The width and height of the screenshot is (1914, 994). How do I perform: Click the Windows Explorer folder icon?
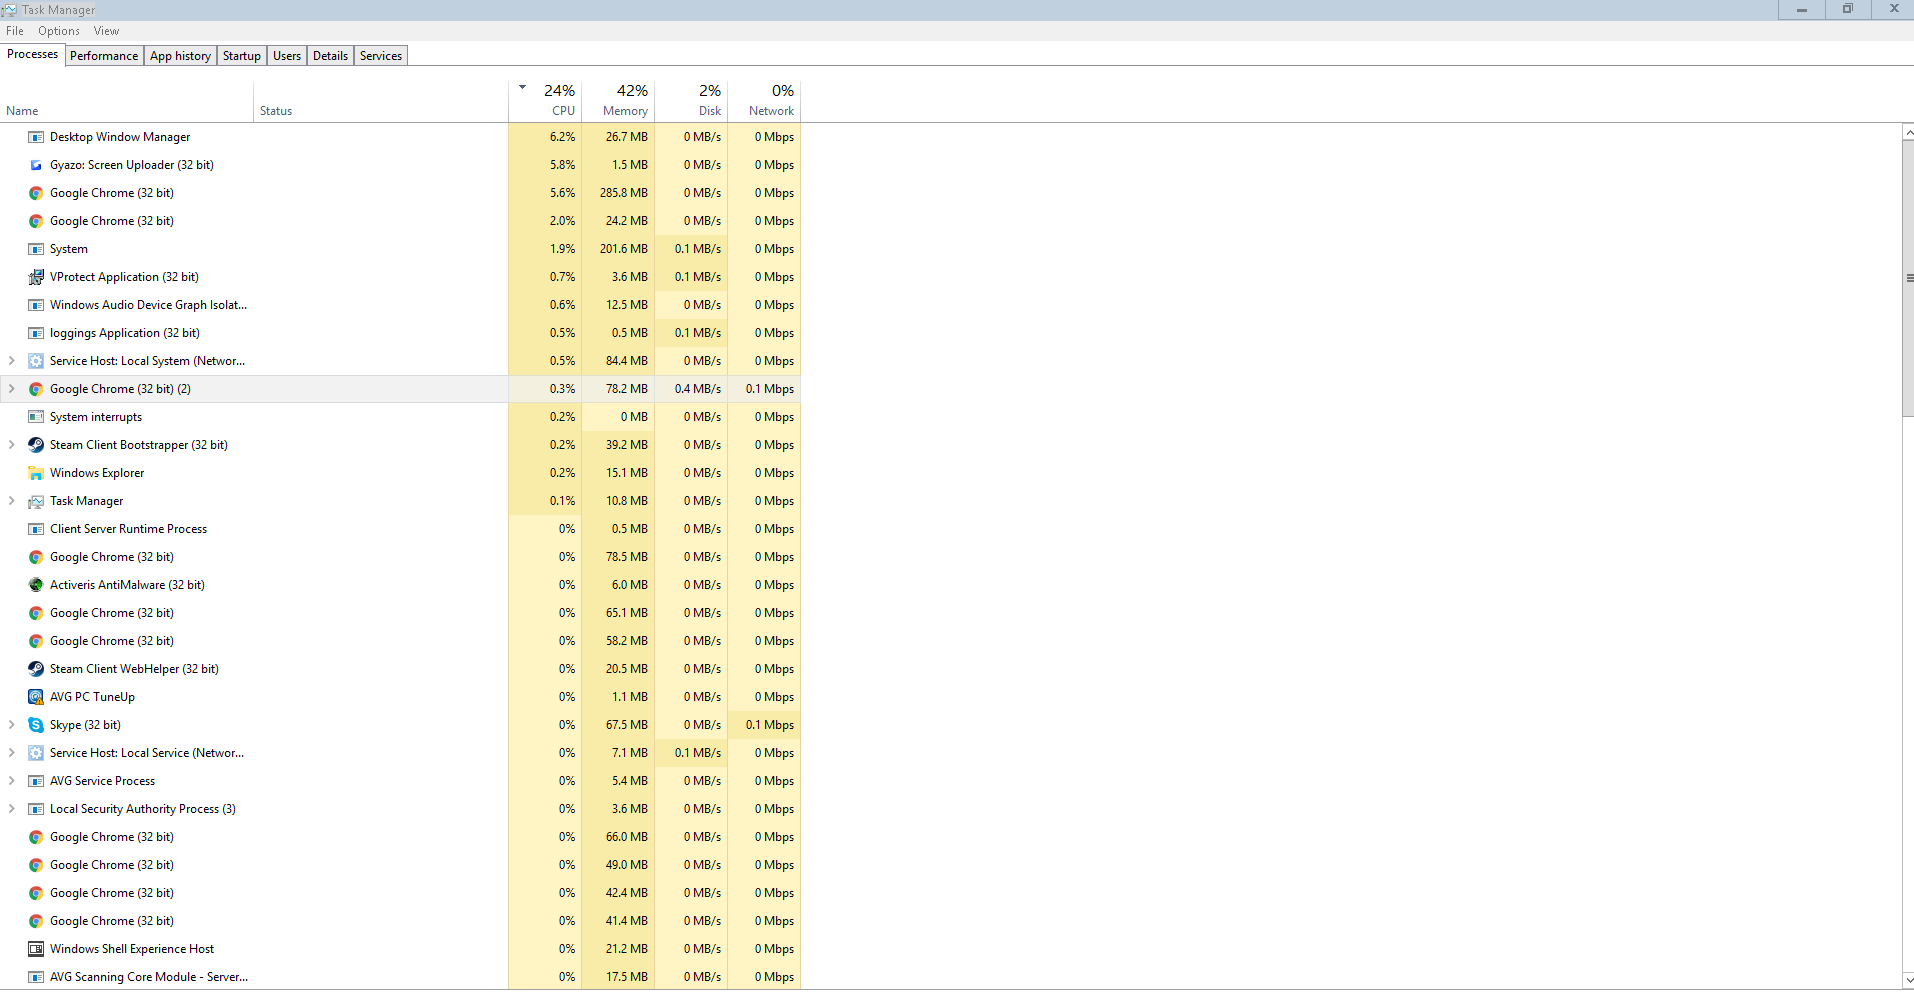tap(36, 473)
